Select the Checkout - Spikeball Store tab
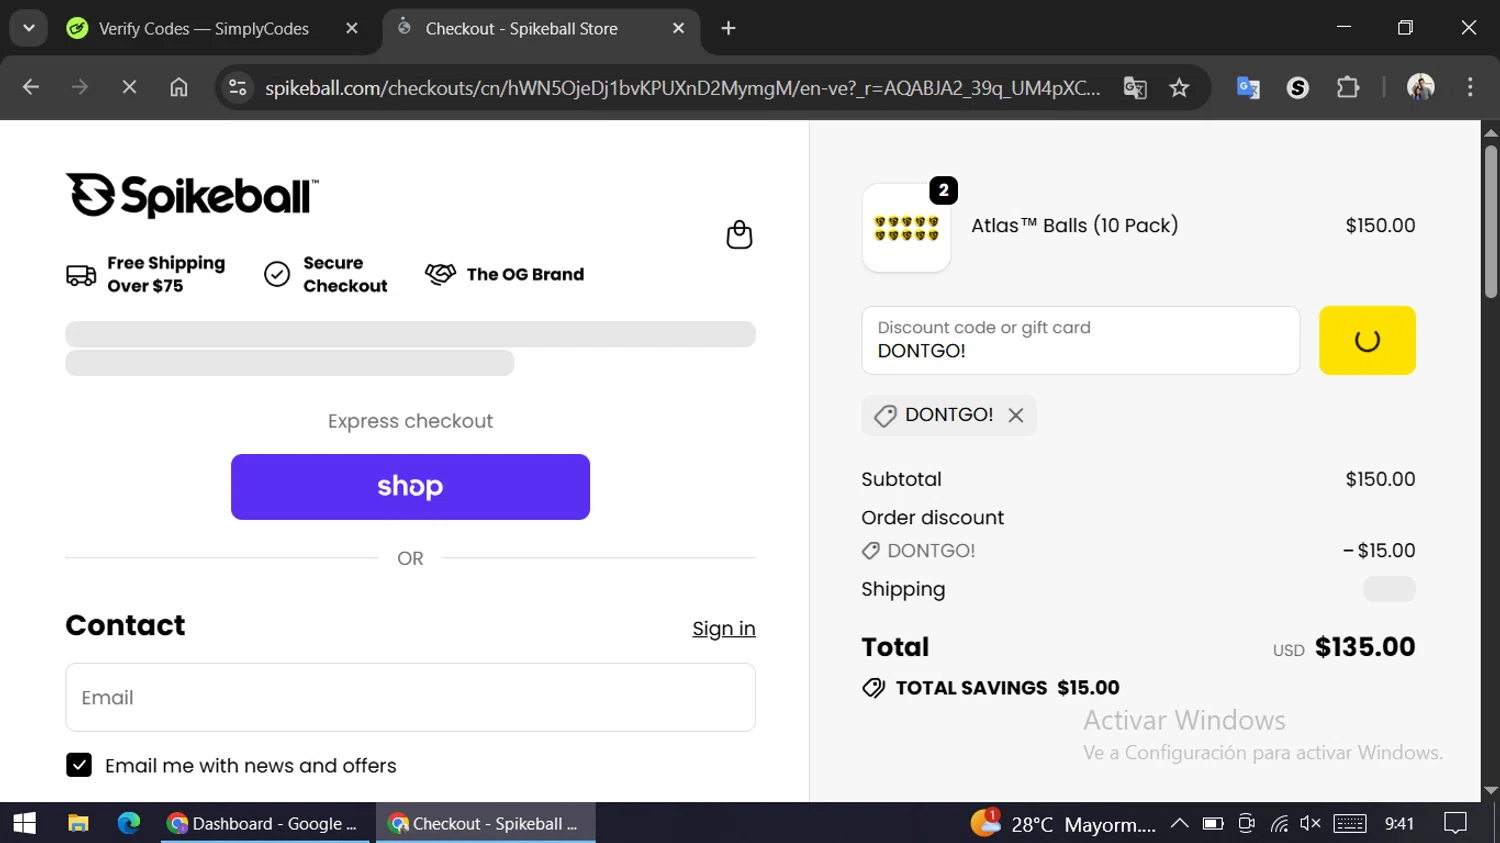 [x=521, y=28]
